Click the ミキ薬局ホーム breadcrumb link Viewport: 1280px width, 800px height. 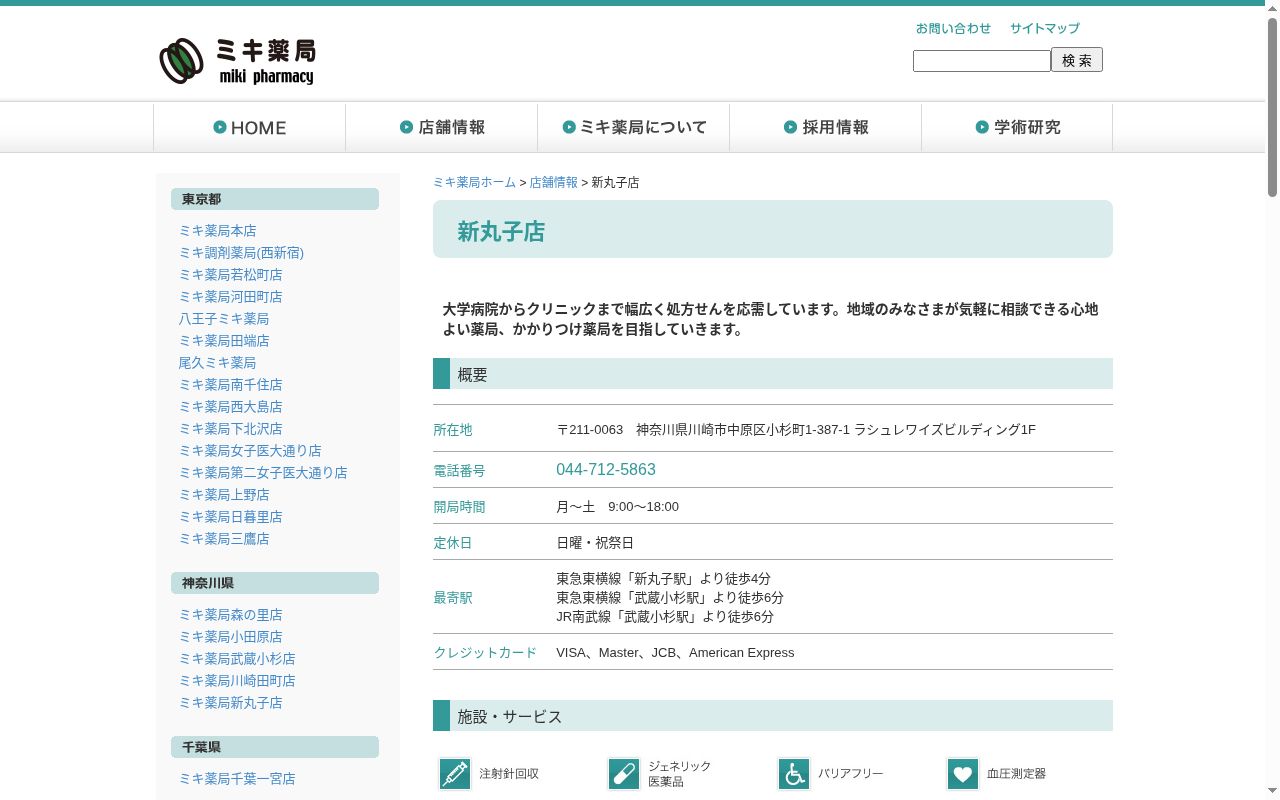(x=474, y=182)
